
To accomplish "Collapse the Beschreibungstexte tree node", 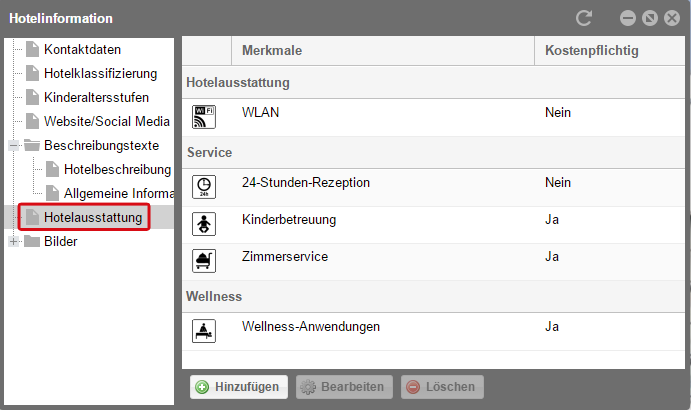I will (x=14, y=145).
